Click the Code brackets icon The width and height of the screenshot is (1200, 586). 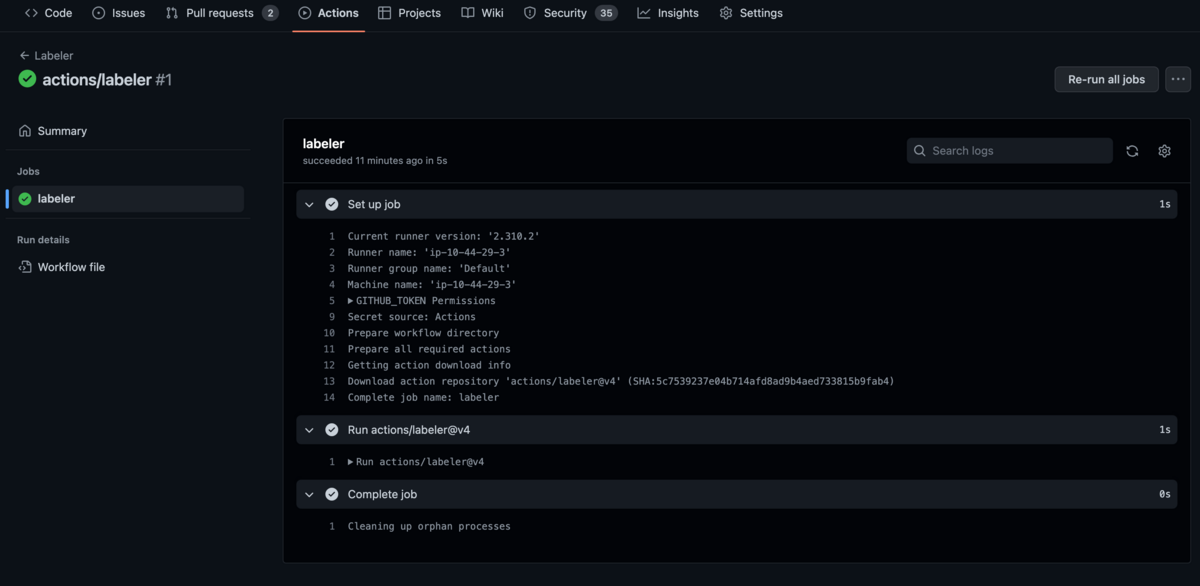pyautogui.click(x=31, y=13)
